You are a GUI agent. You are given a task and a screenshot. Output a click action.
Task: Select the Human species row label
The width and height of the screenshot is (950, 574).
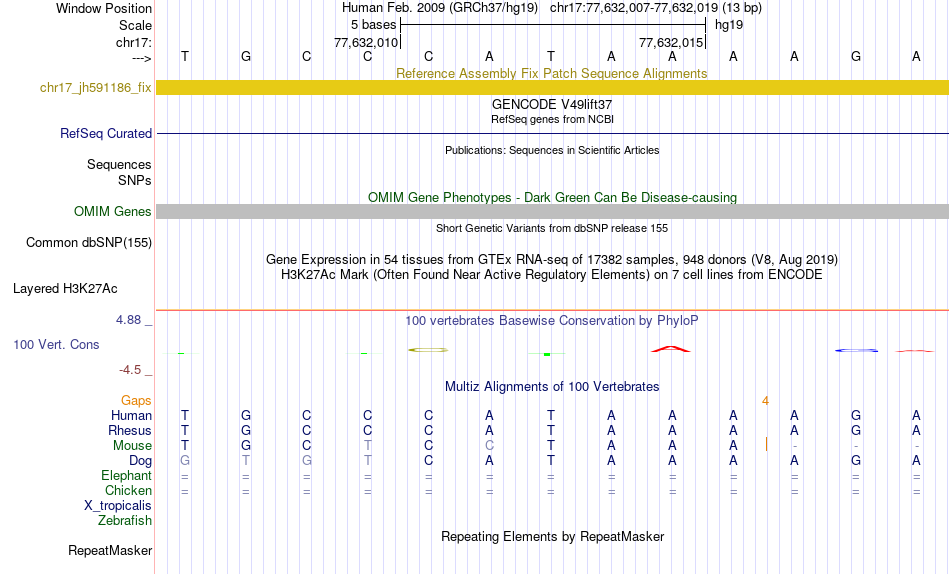[131, 416]
